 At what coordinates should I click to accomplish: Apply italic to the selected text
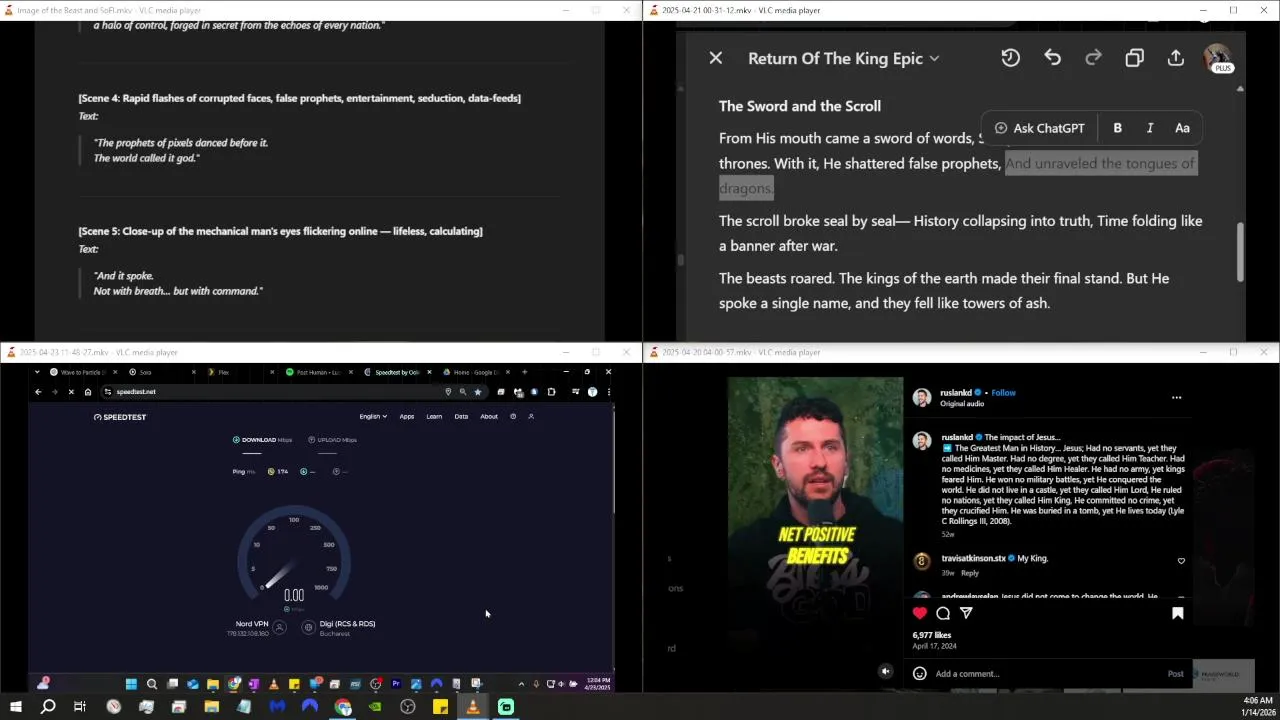(1150, 128)
